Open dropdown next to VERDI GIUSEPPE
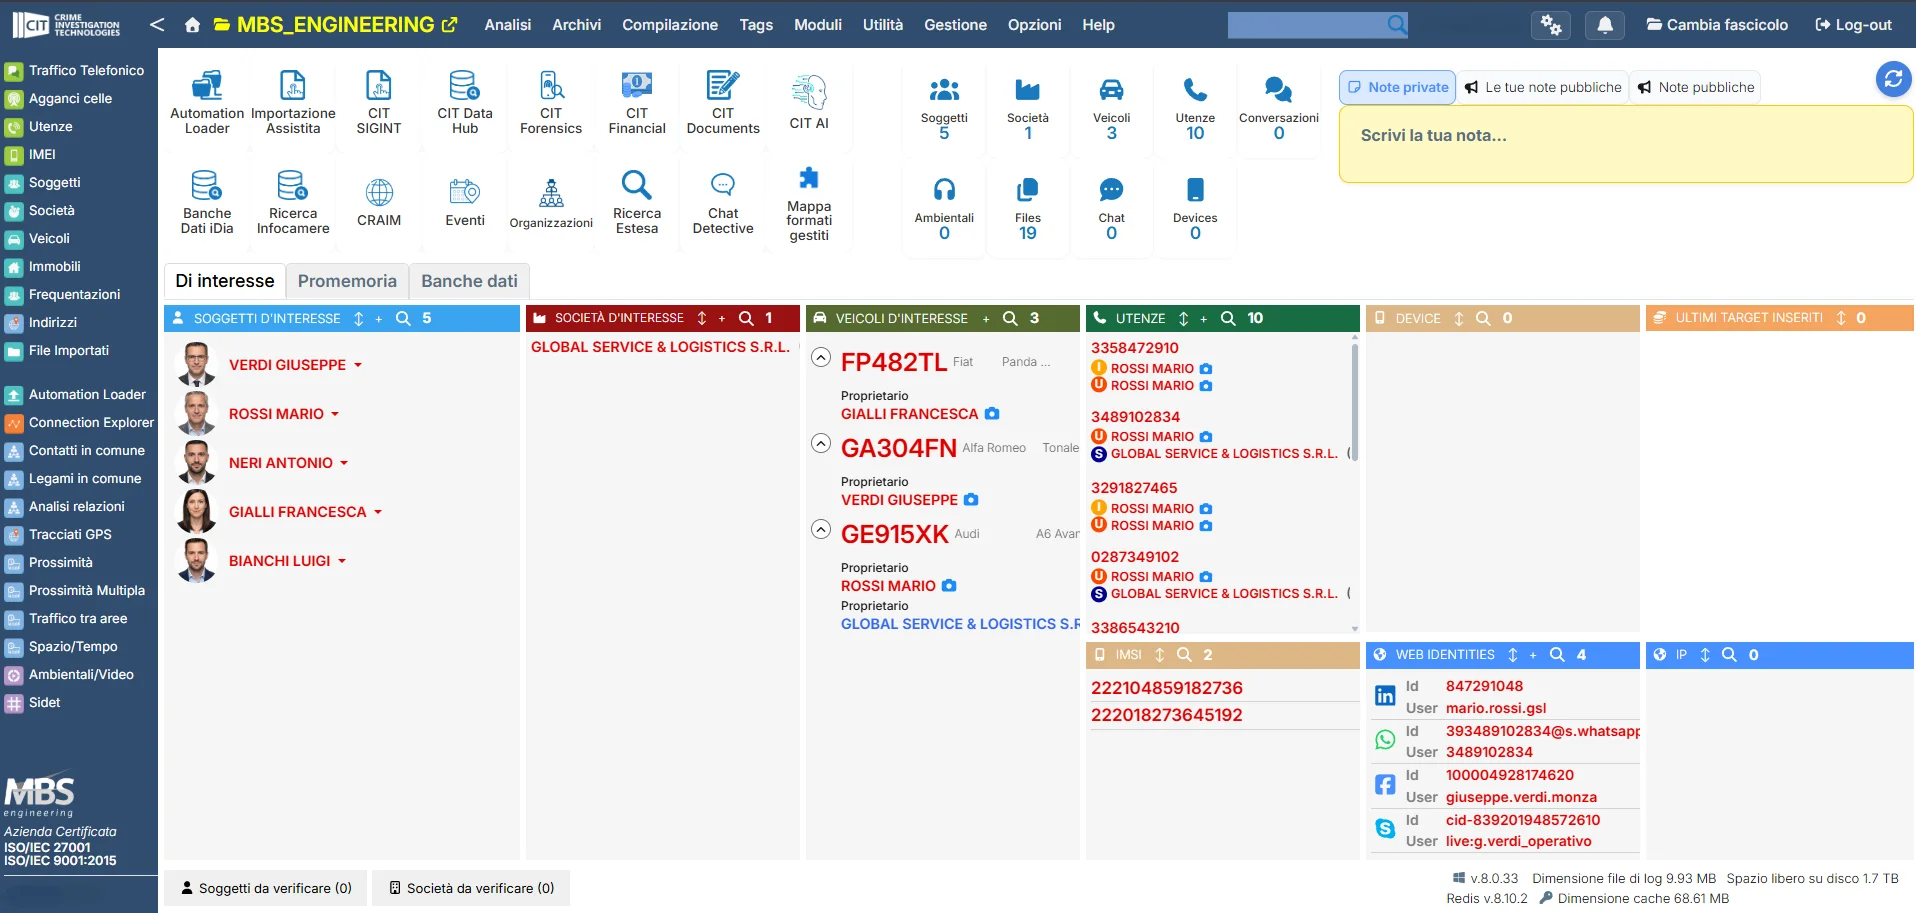Viewport: 1916px width, 913px height. tap(358, 366)
